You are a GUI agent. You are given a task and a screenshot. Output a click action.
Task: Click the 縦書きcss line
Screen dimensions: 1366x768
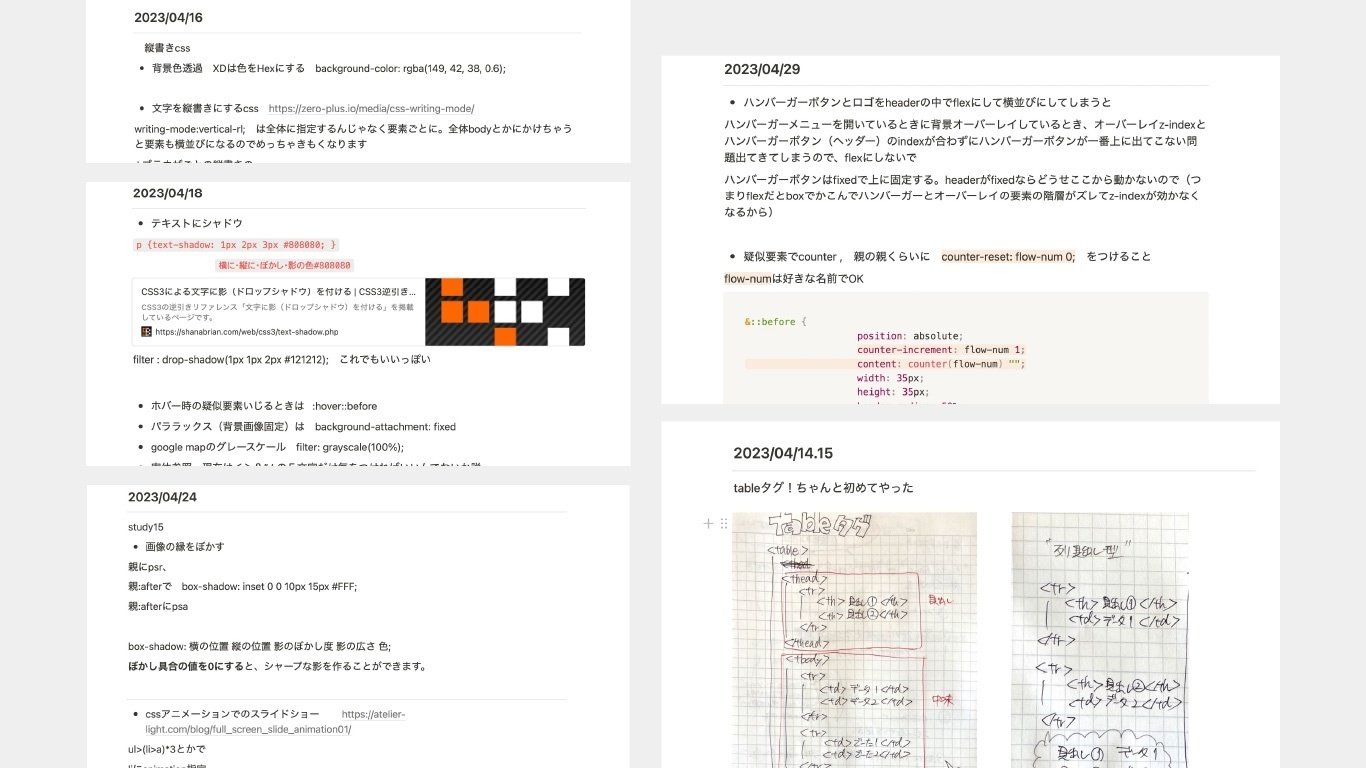[x=167, y=48]
